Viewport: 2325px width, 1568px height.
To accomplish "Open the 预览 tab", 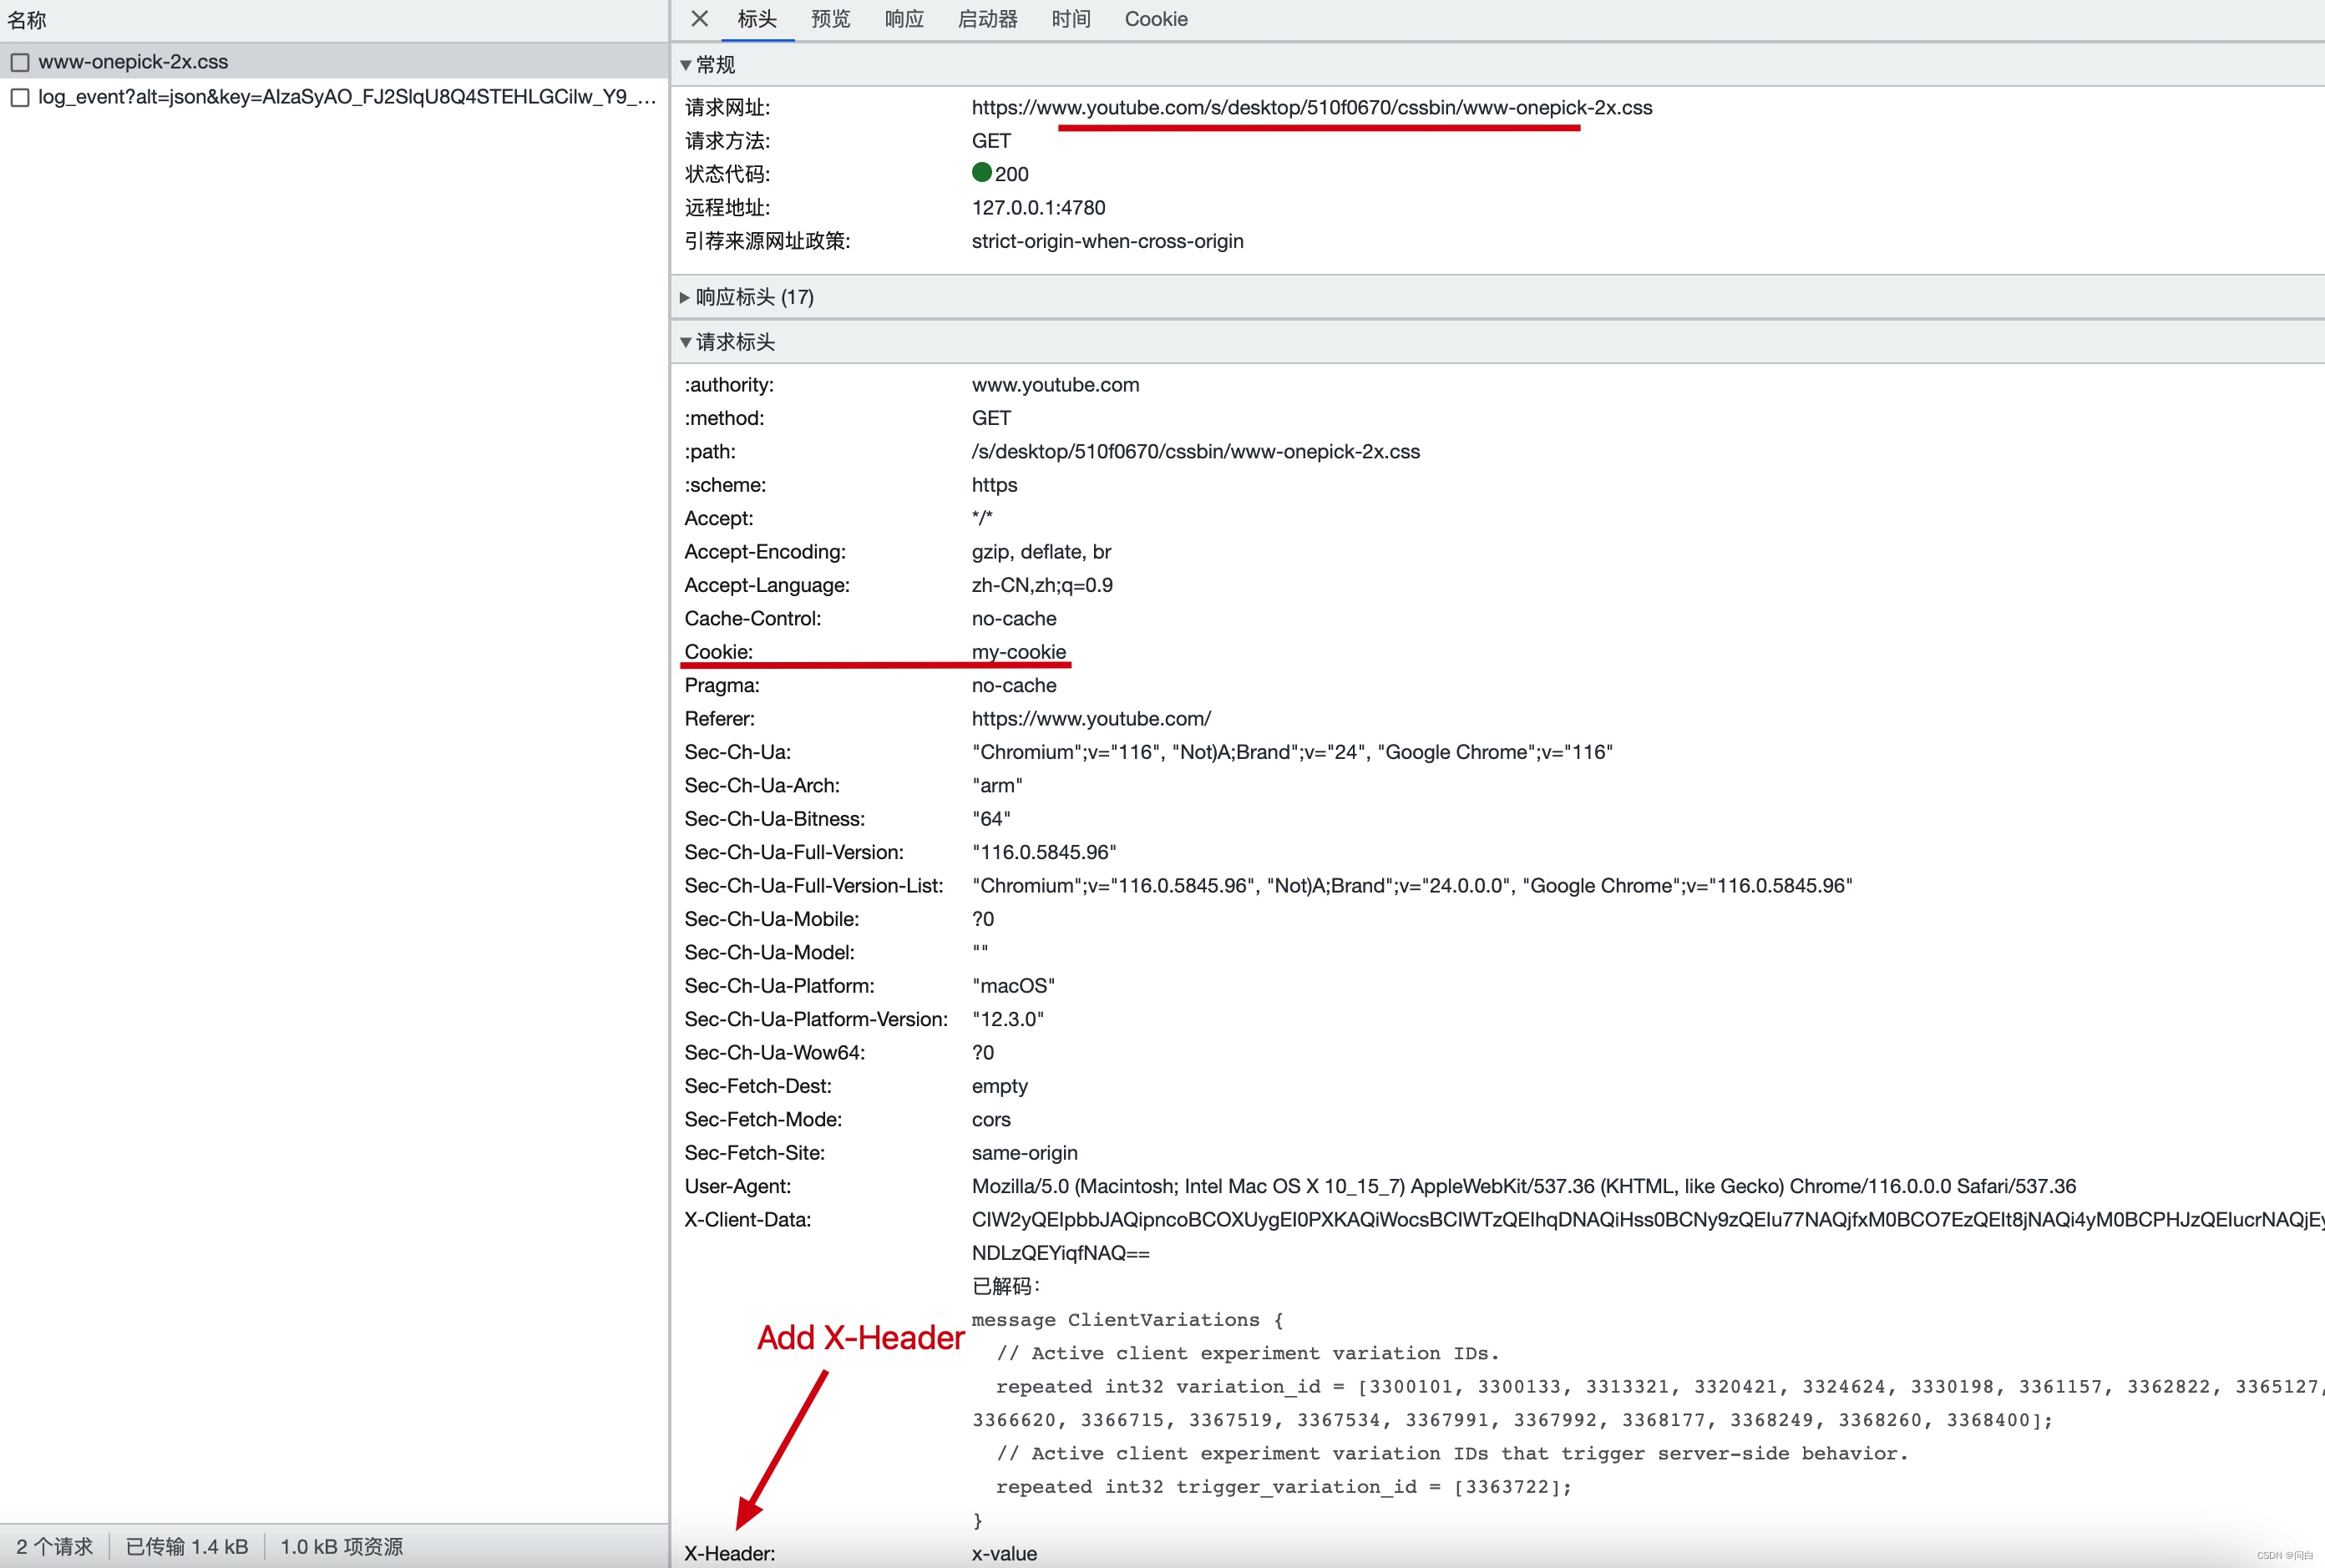I will coord(830,19).
